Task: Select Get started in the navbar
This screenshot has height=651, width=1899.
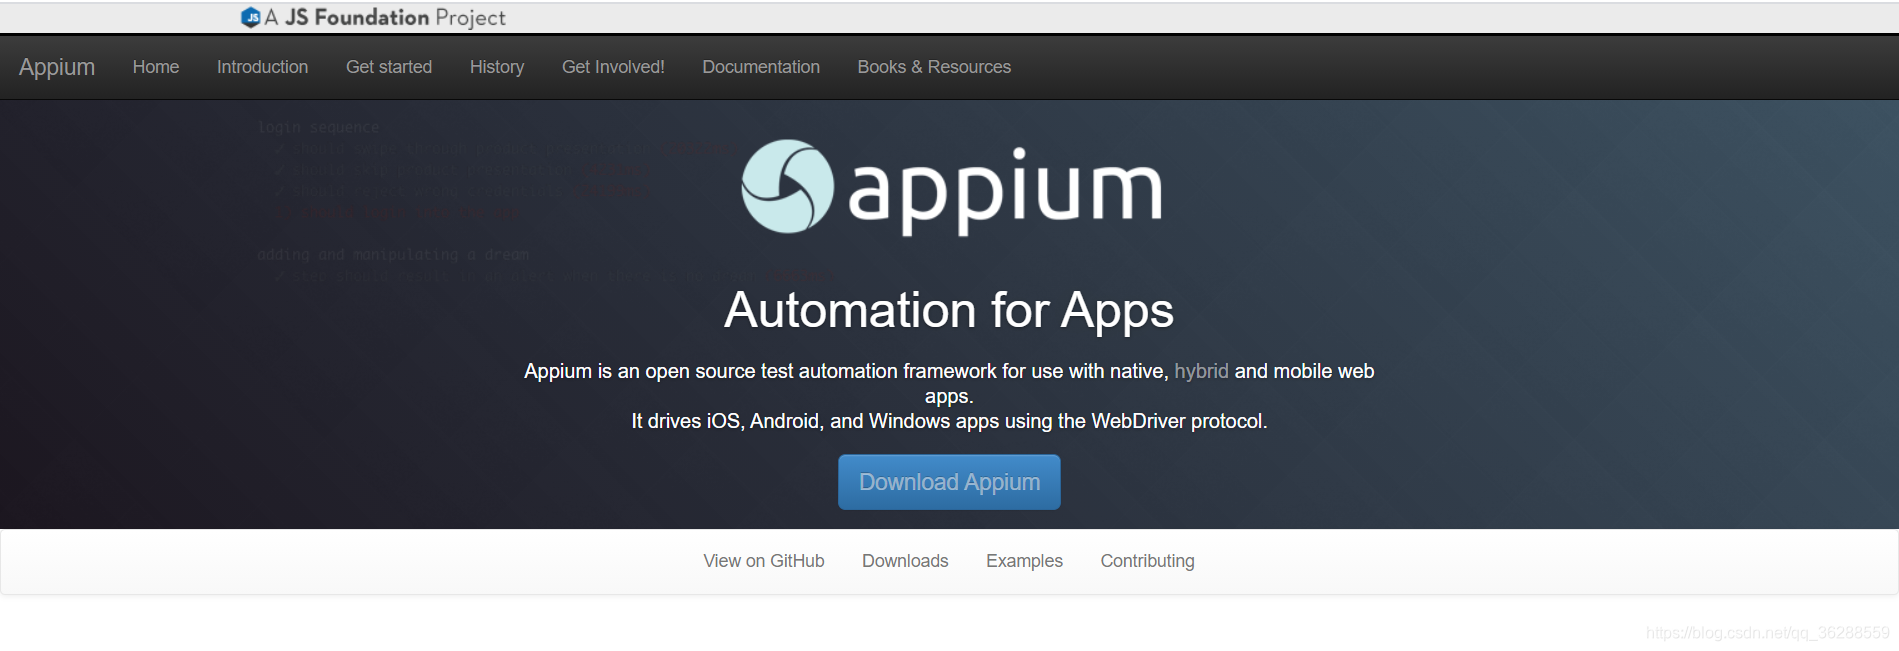Action: coord(389,67)
